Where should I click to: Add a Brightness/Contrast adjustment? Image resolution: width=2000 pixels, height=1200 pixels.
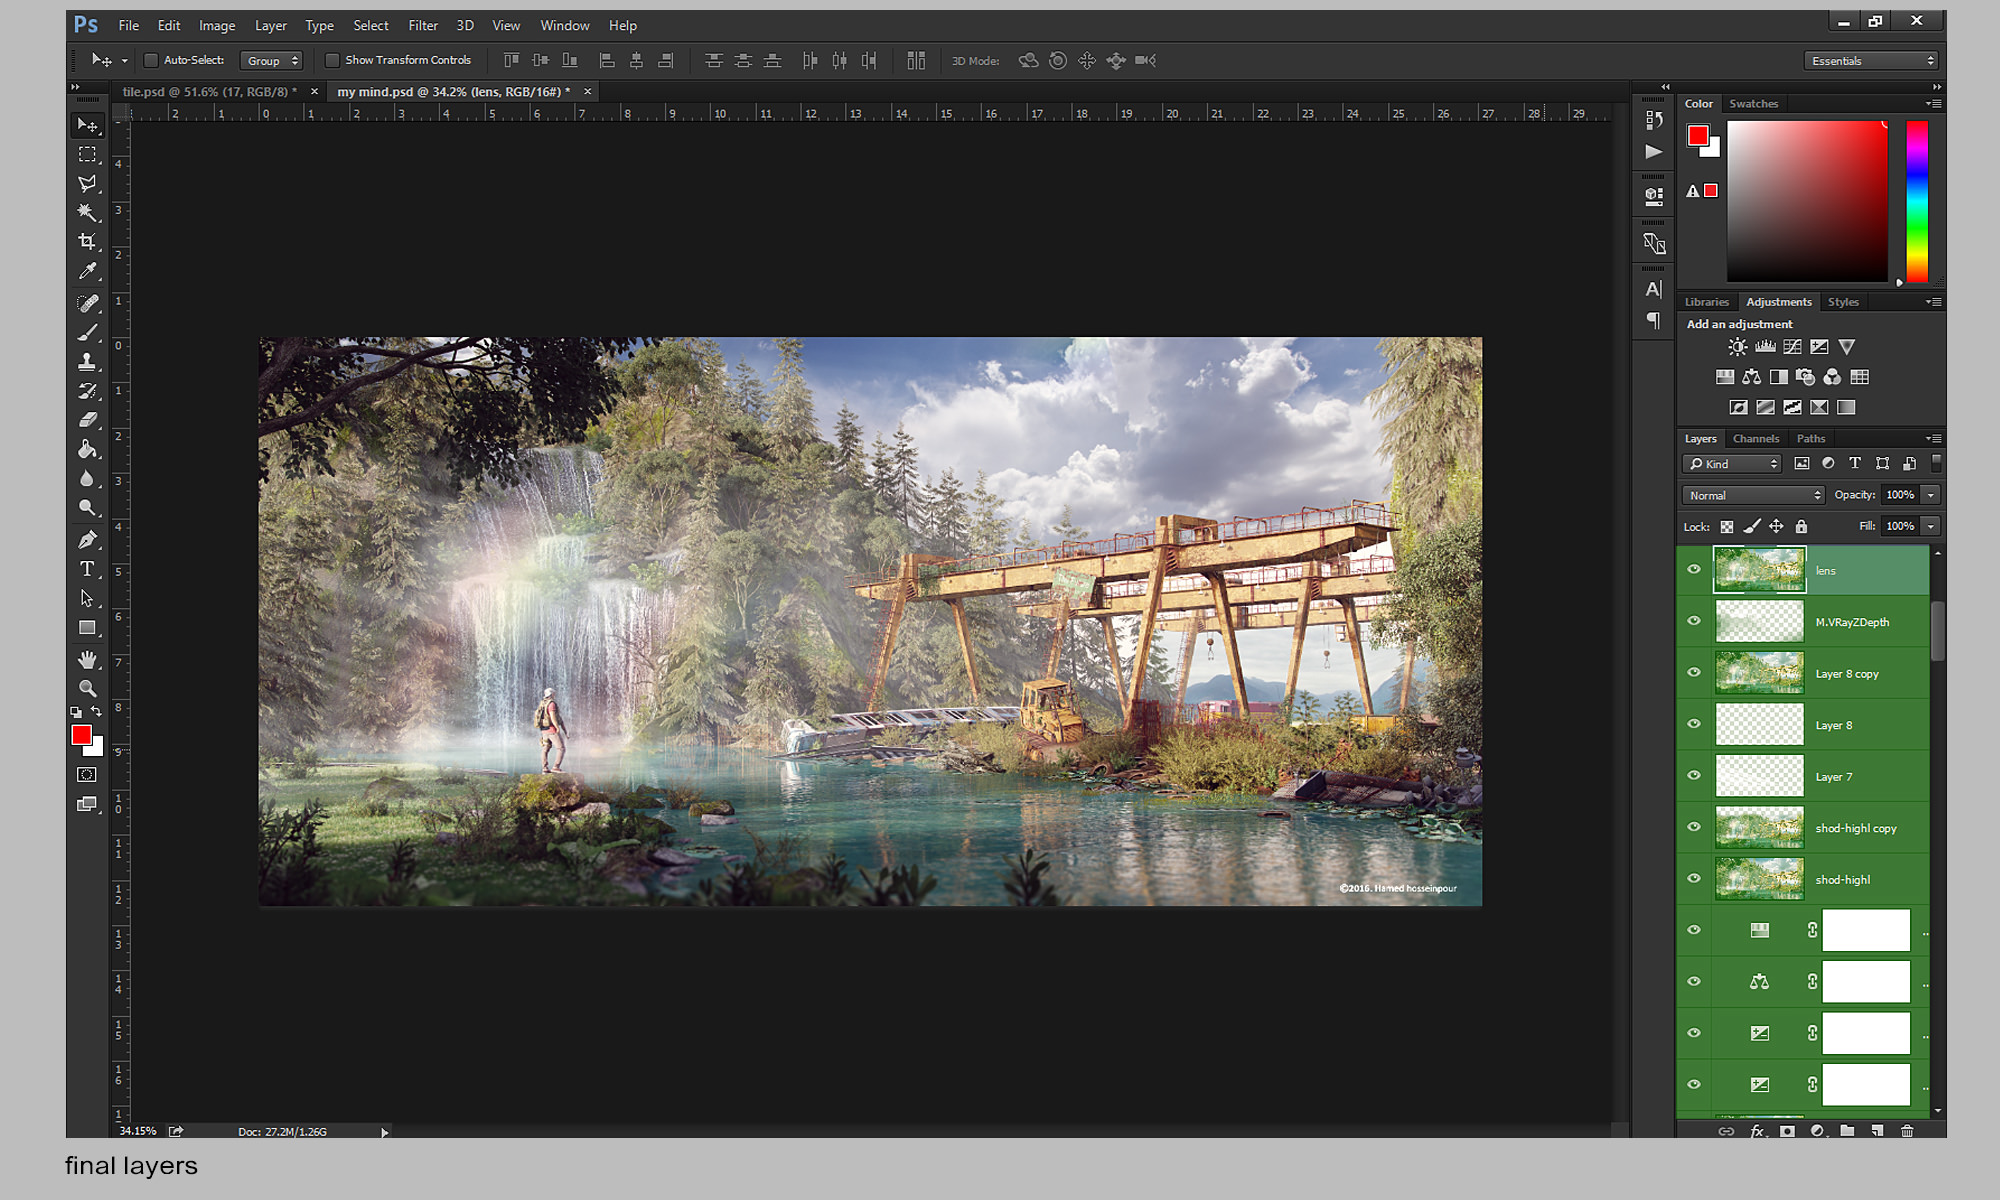click(1738, 347)
